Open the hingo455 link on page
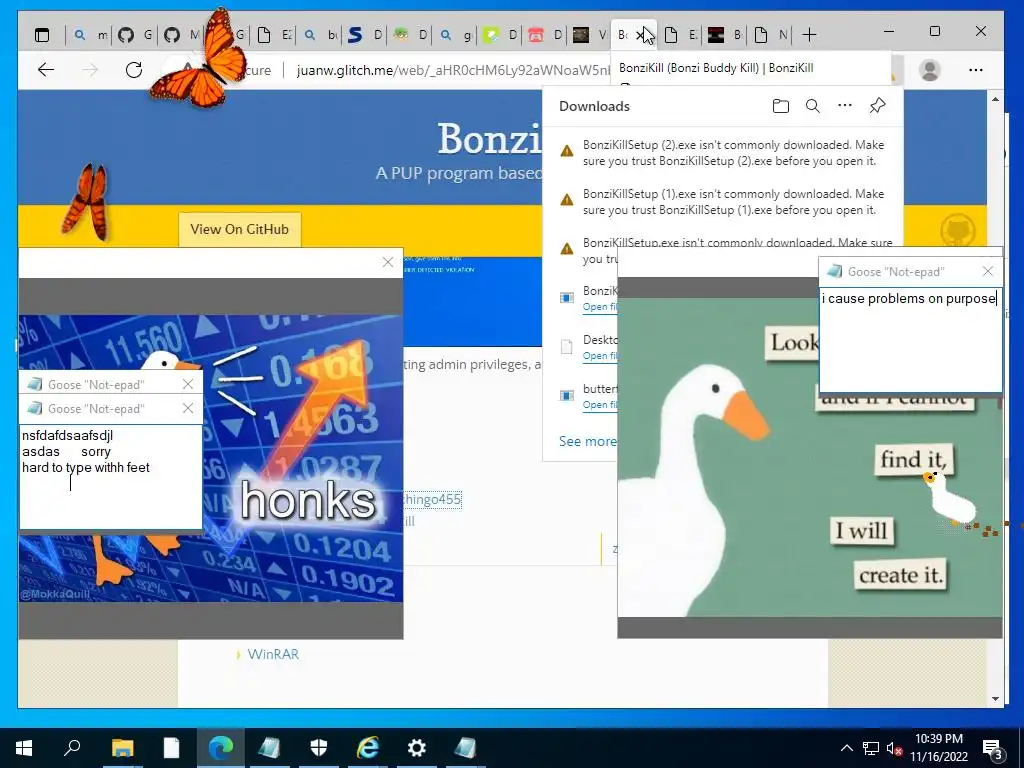The width and height of the screenshot is (1024, 768). click(432, 500)
